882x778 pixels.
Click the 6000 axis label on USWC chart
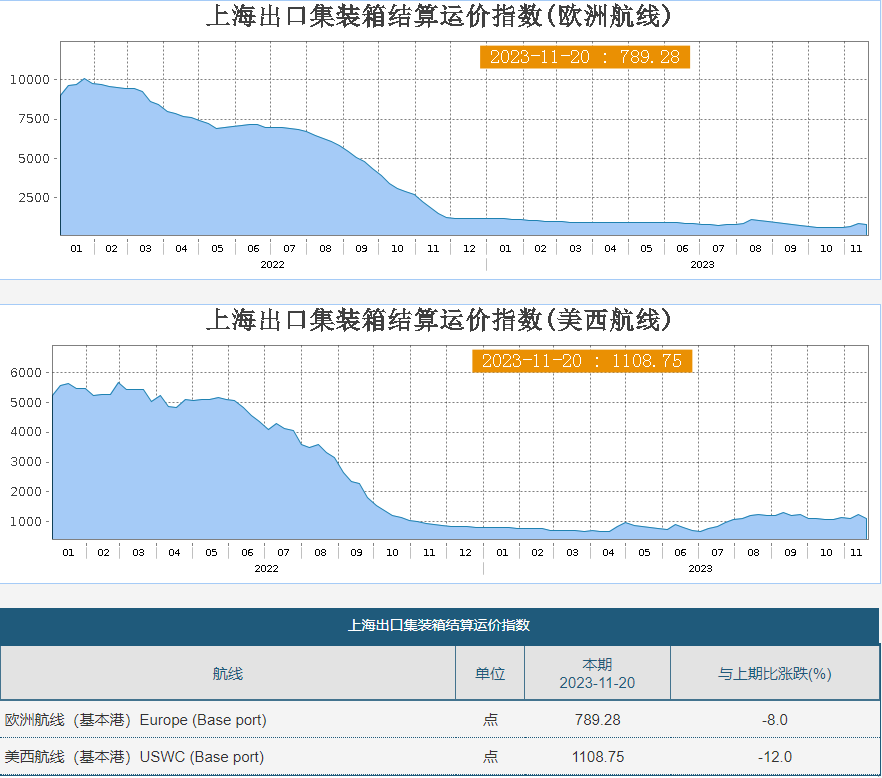[26, 372]
